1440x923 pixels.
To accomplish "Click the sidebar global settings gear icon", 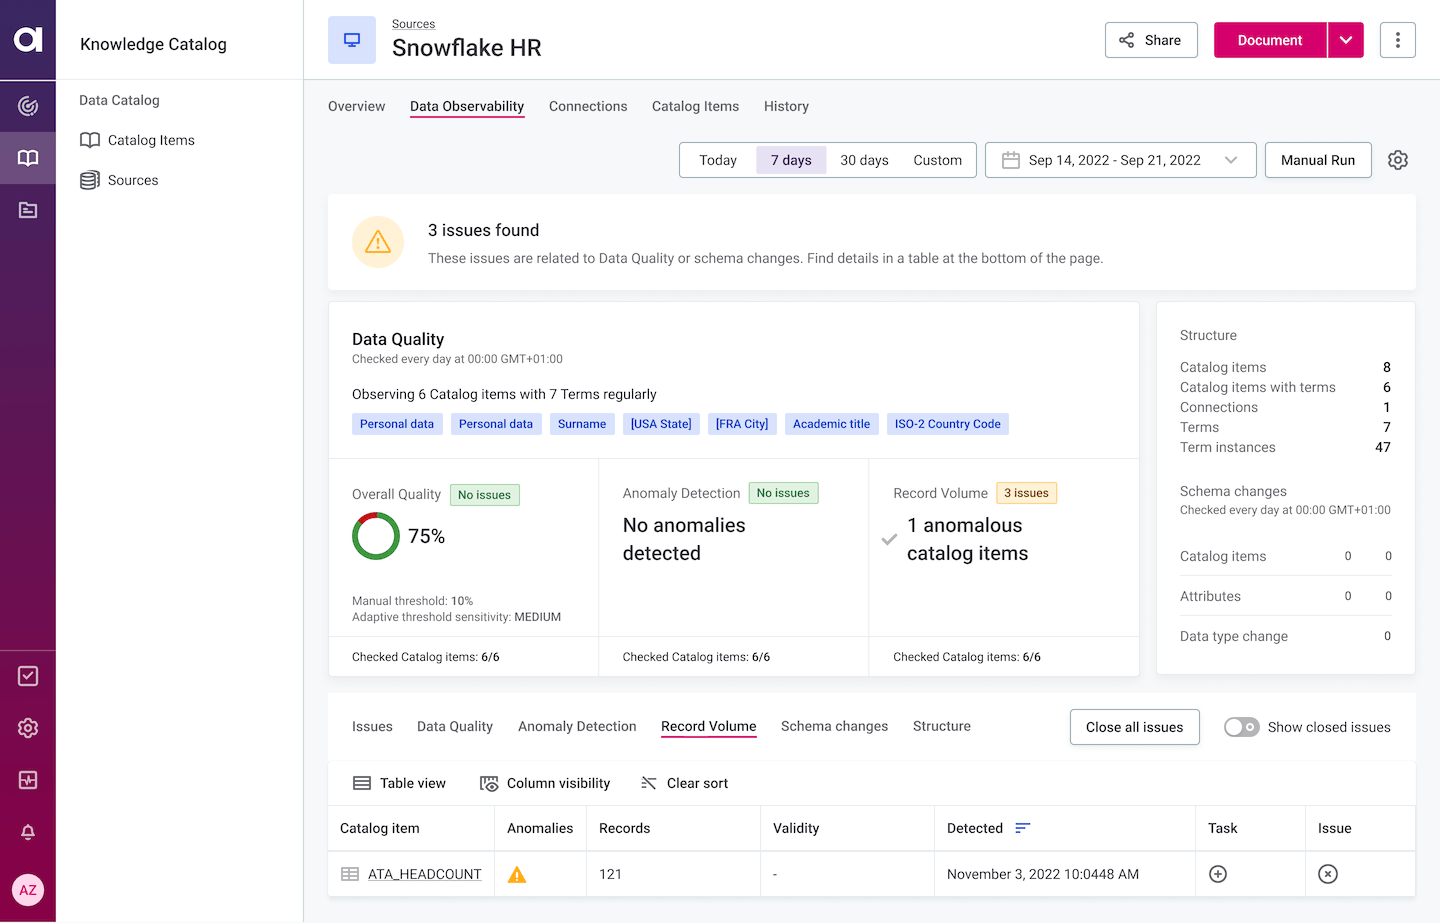I will tap(28, 728).
